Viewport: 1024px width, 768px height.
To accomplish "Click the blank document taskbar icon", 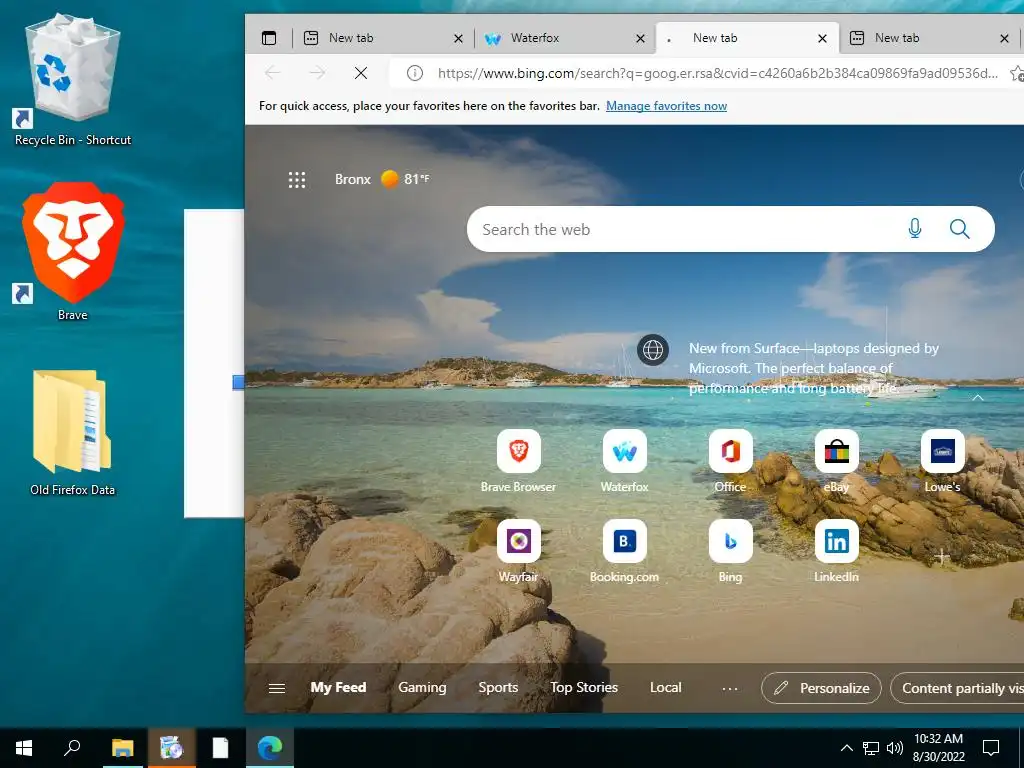I will 221,748.
